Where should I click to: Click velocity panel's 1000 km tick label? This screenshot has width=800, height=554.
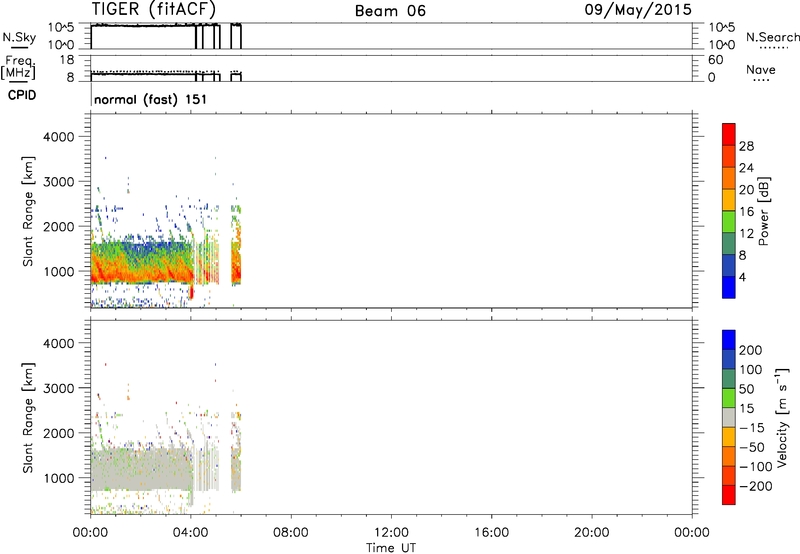click(x=59, y=478)
